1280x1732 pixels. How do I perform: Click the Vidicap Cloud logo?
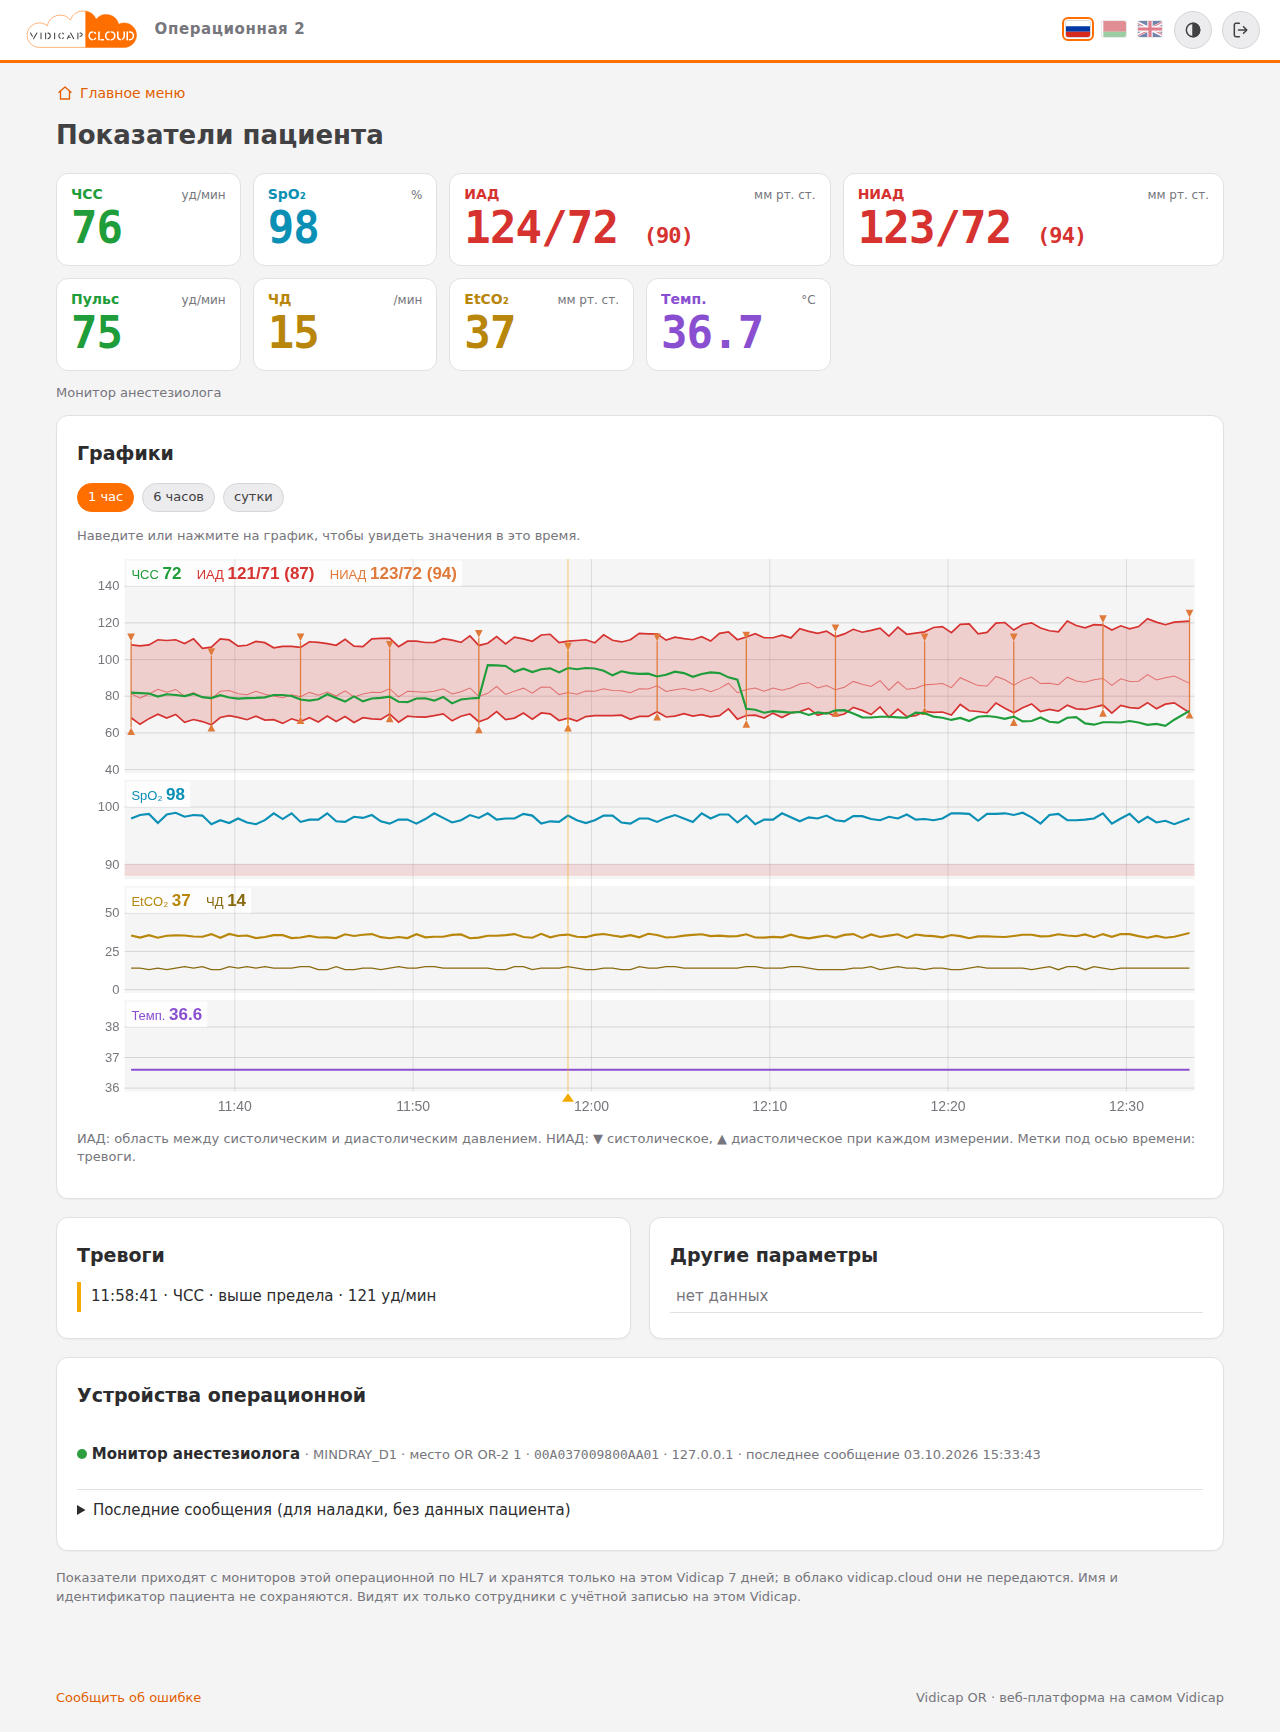pyautogui.click(x=82, y=30)
